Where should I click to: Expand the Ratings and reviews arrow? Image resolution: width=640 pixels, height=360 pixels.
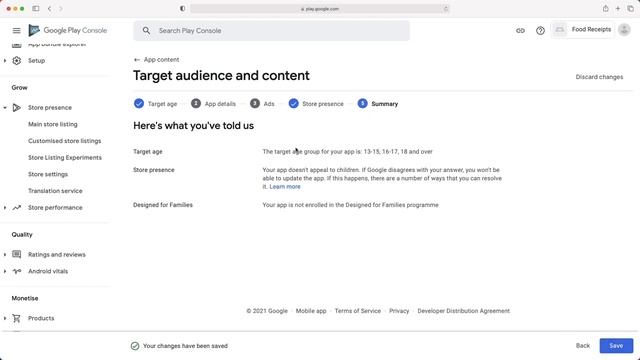tap(5, 255)
